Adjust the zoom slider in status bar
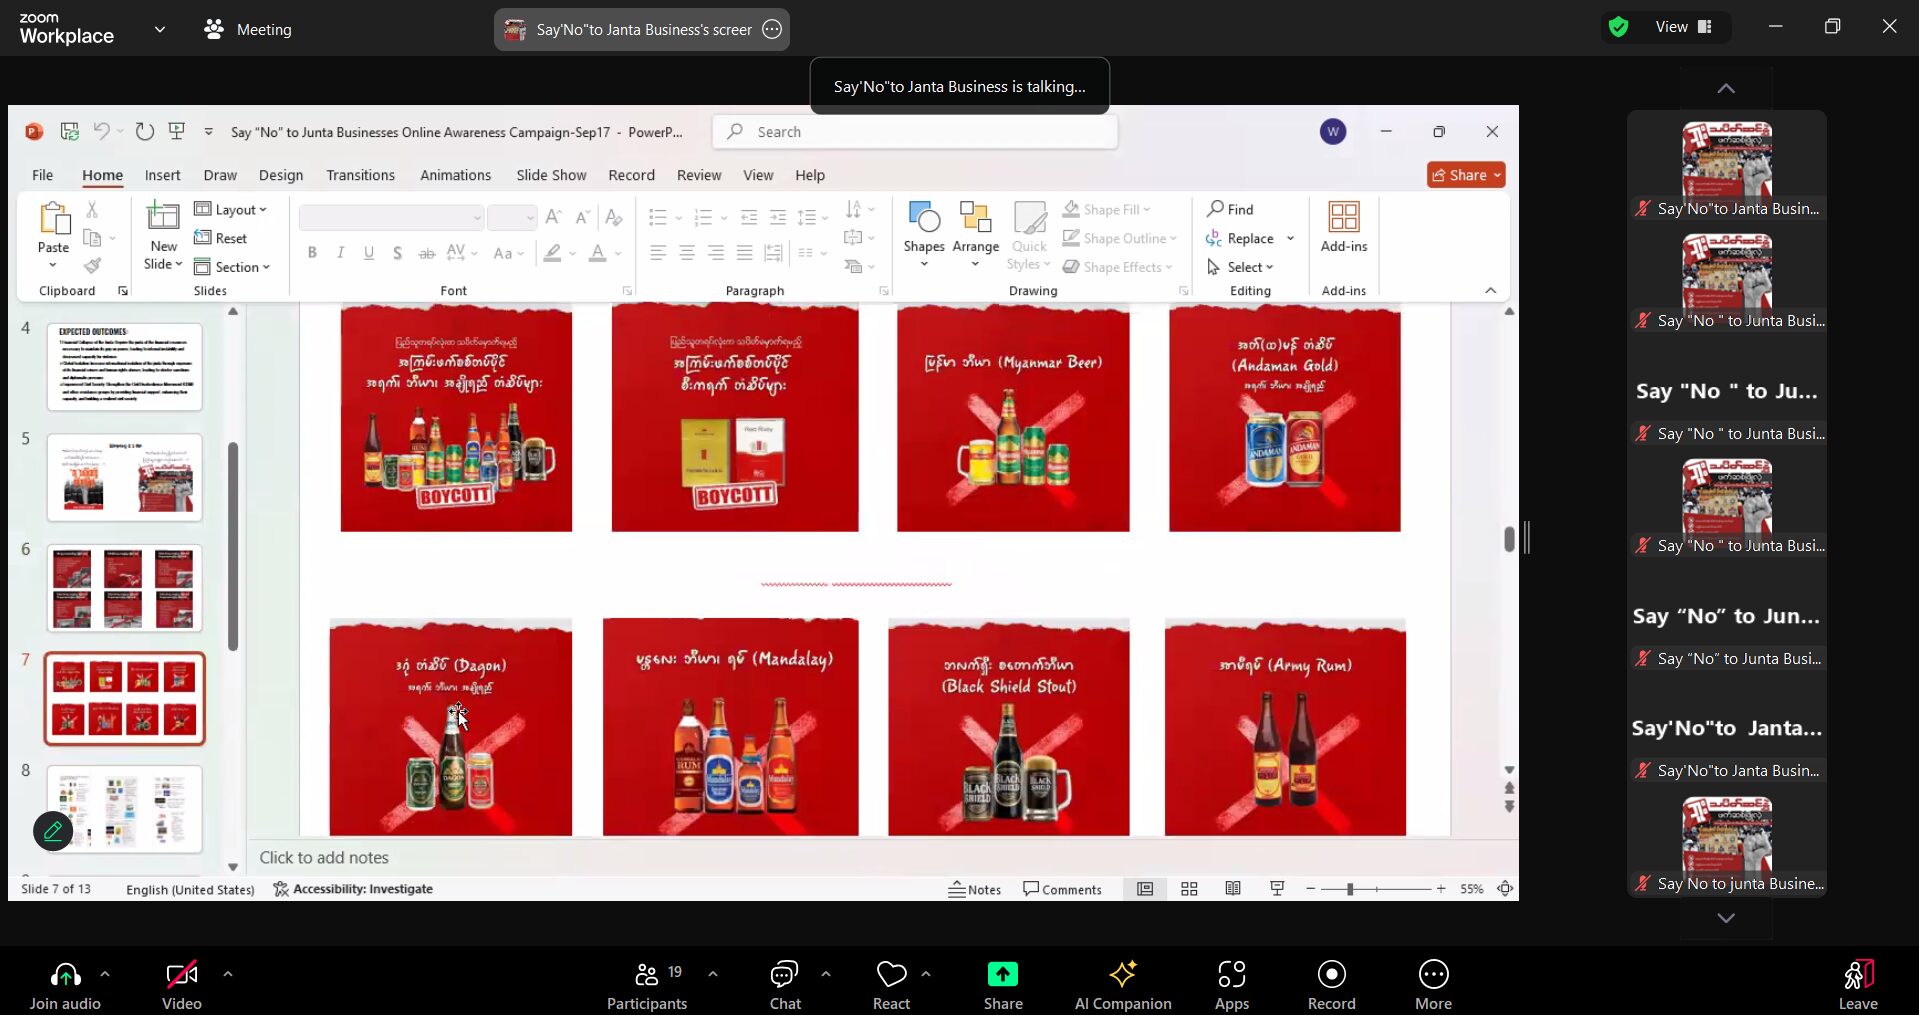The height and width of the screenshot is (1015, 1919). (x=1350, y=889)
